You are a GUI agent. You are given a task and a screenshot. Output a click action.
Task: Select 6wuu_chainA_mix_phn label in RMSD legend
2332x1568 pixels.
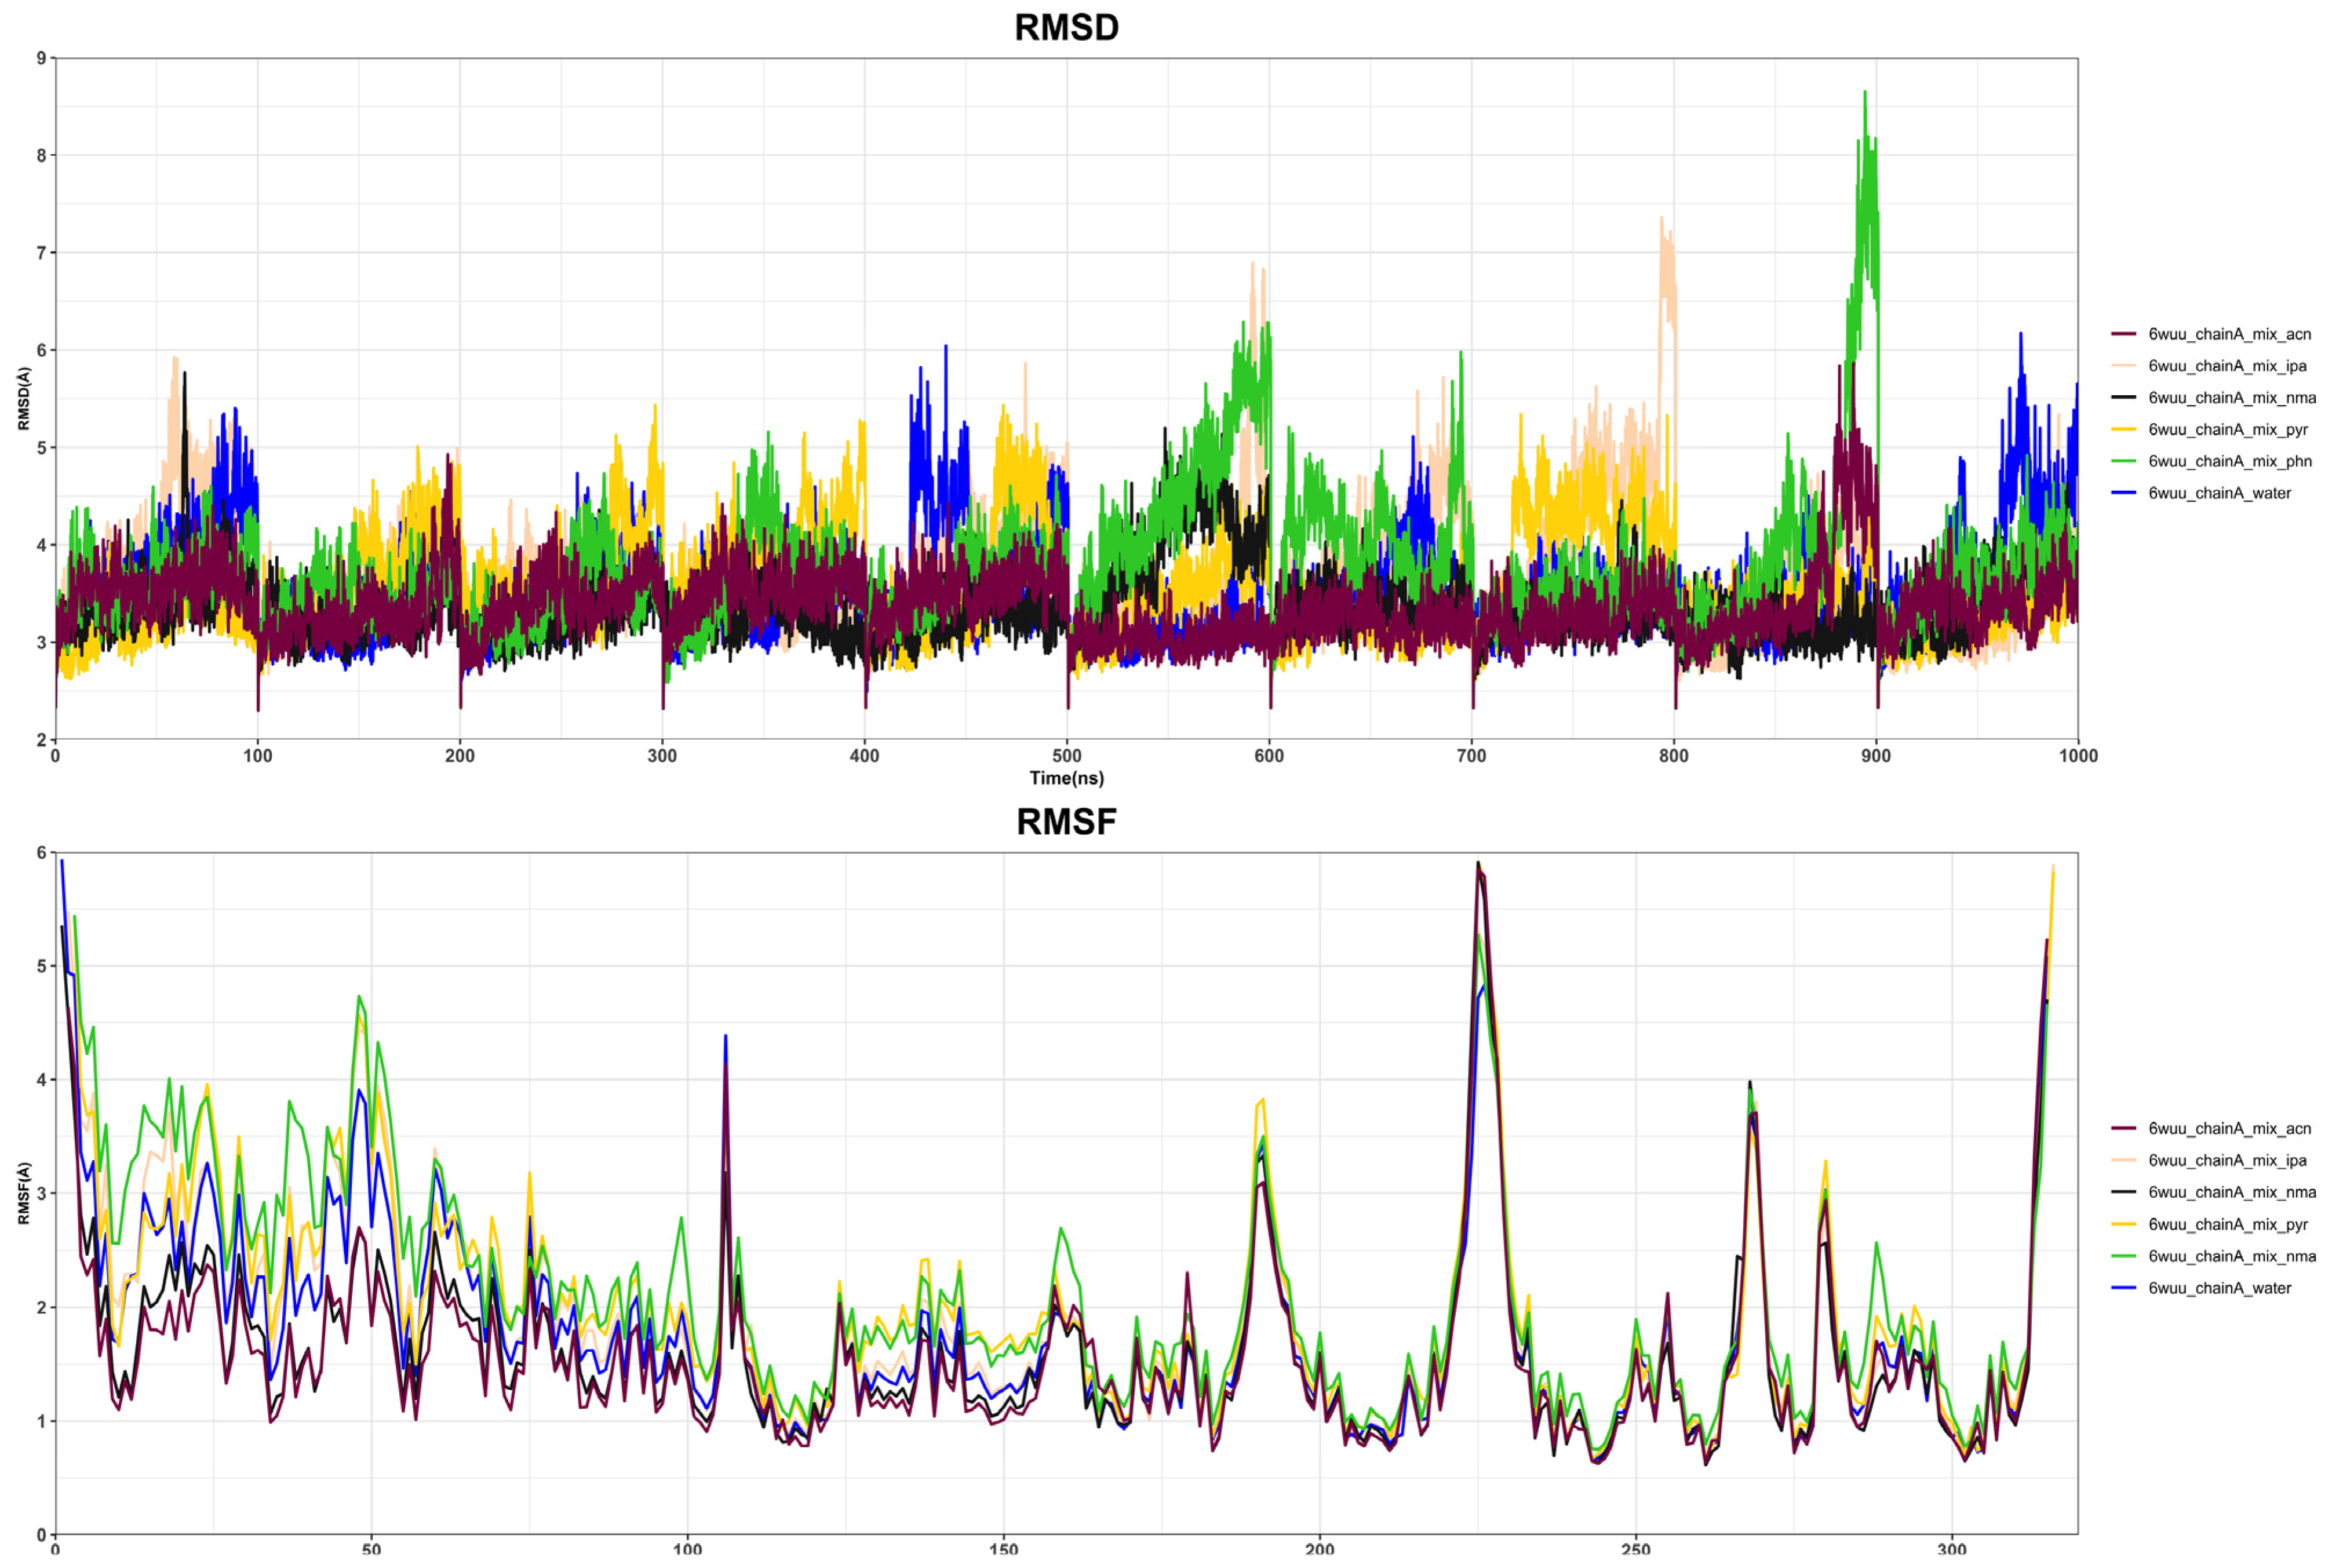pyautogui.click(x=2230, y=461)
